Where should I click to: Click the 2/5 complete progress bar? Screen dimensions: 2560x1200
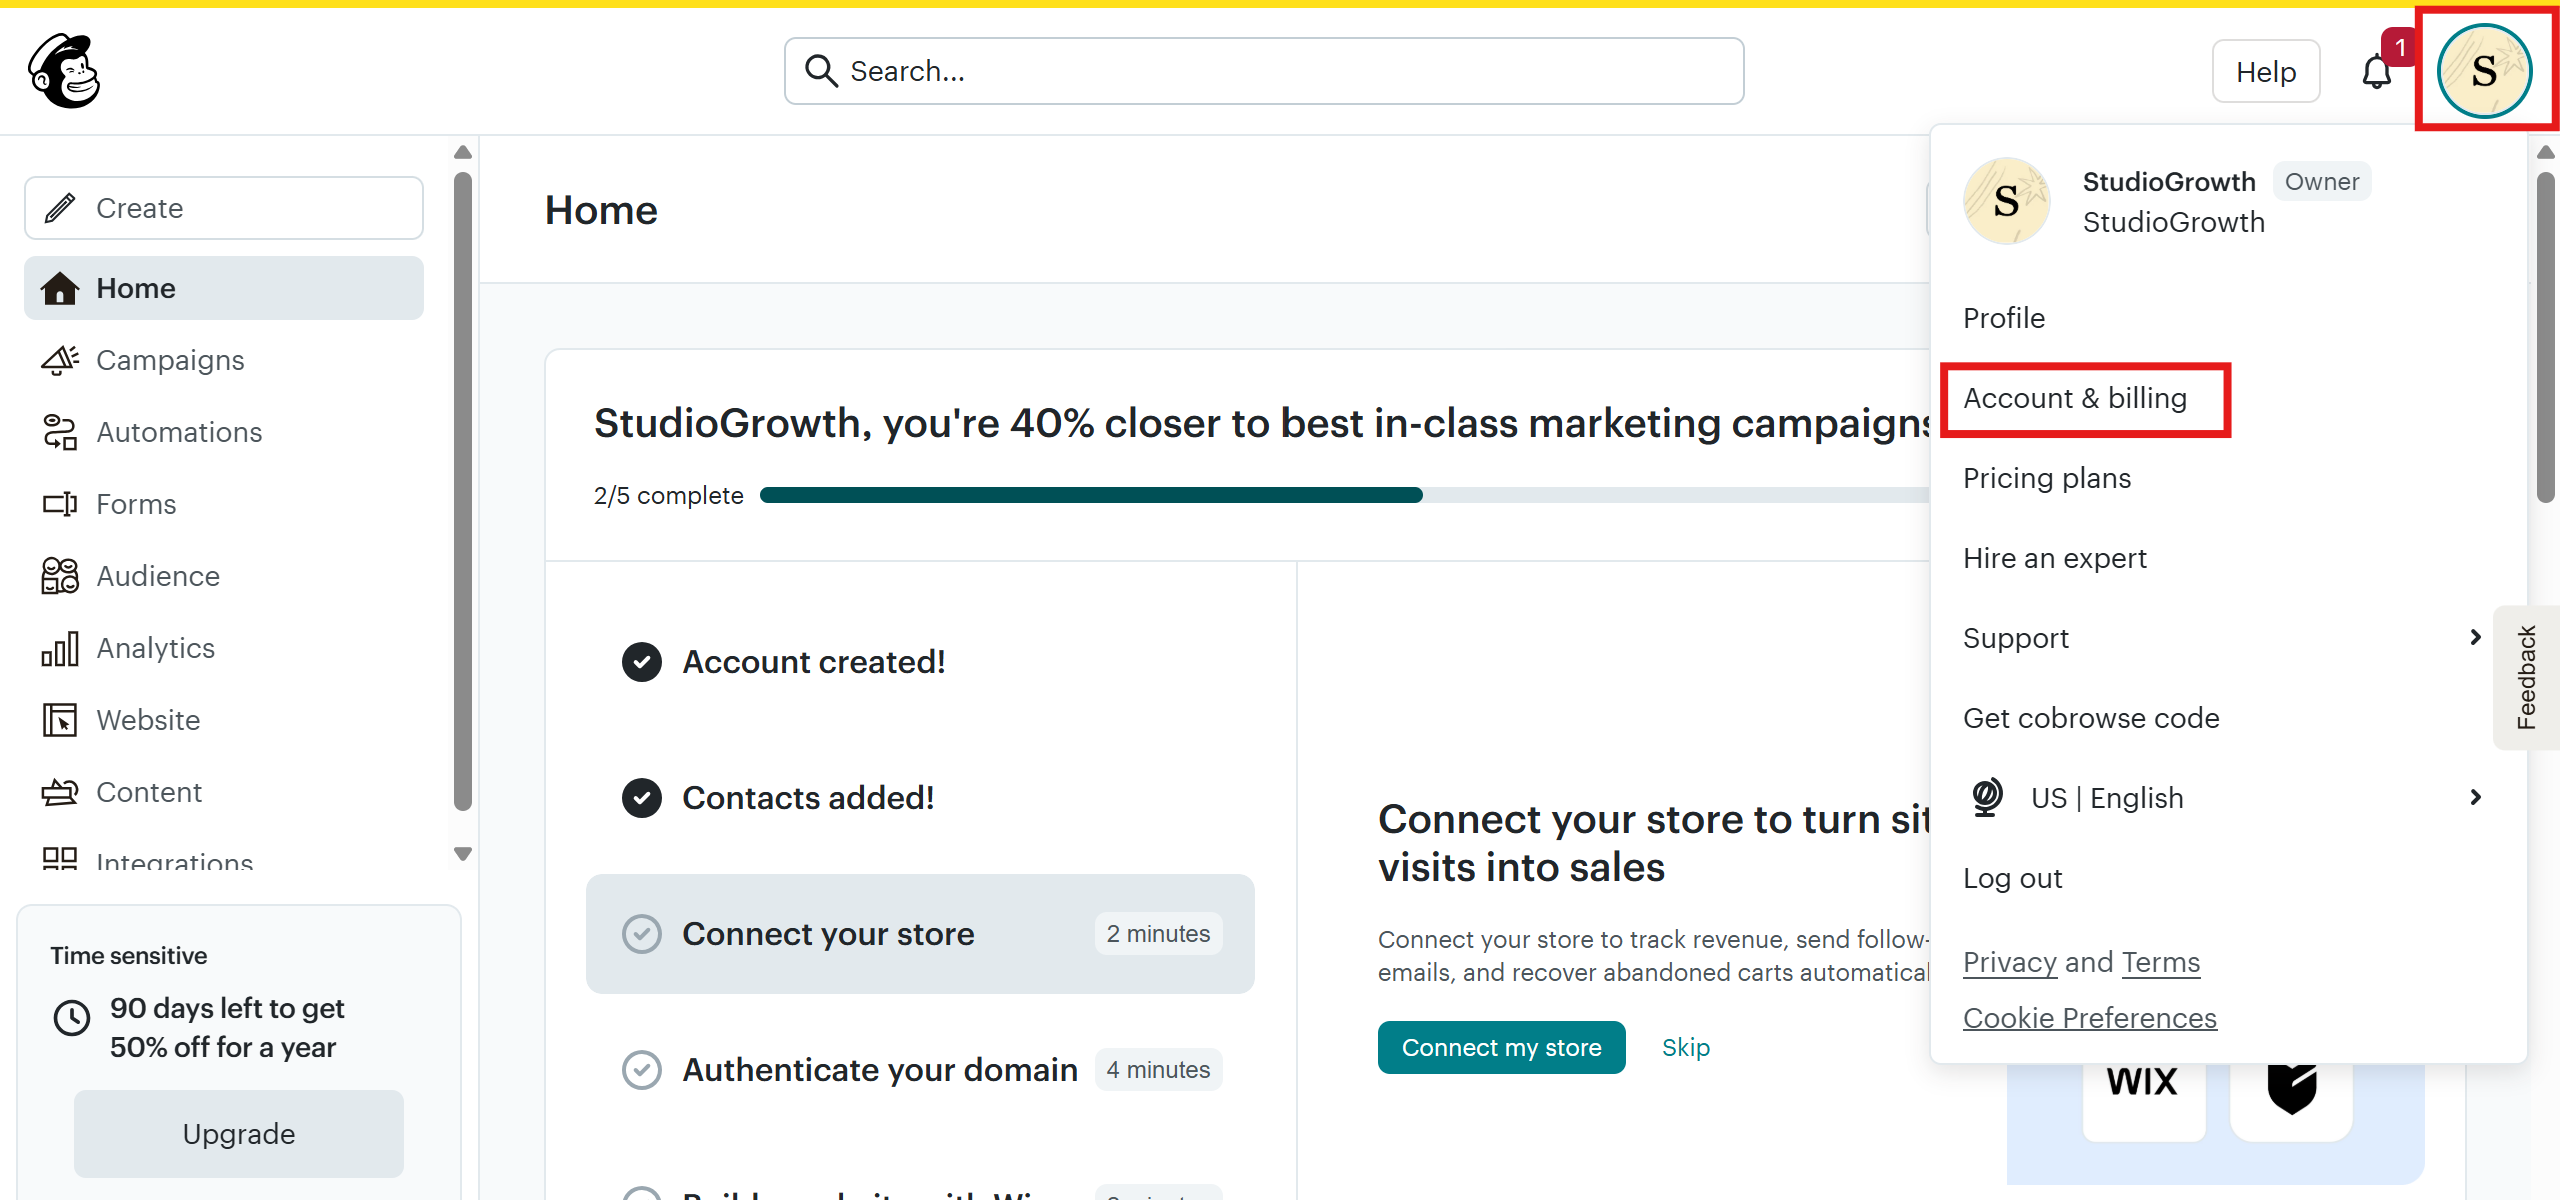[1345, 495]
